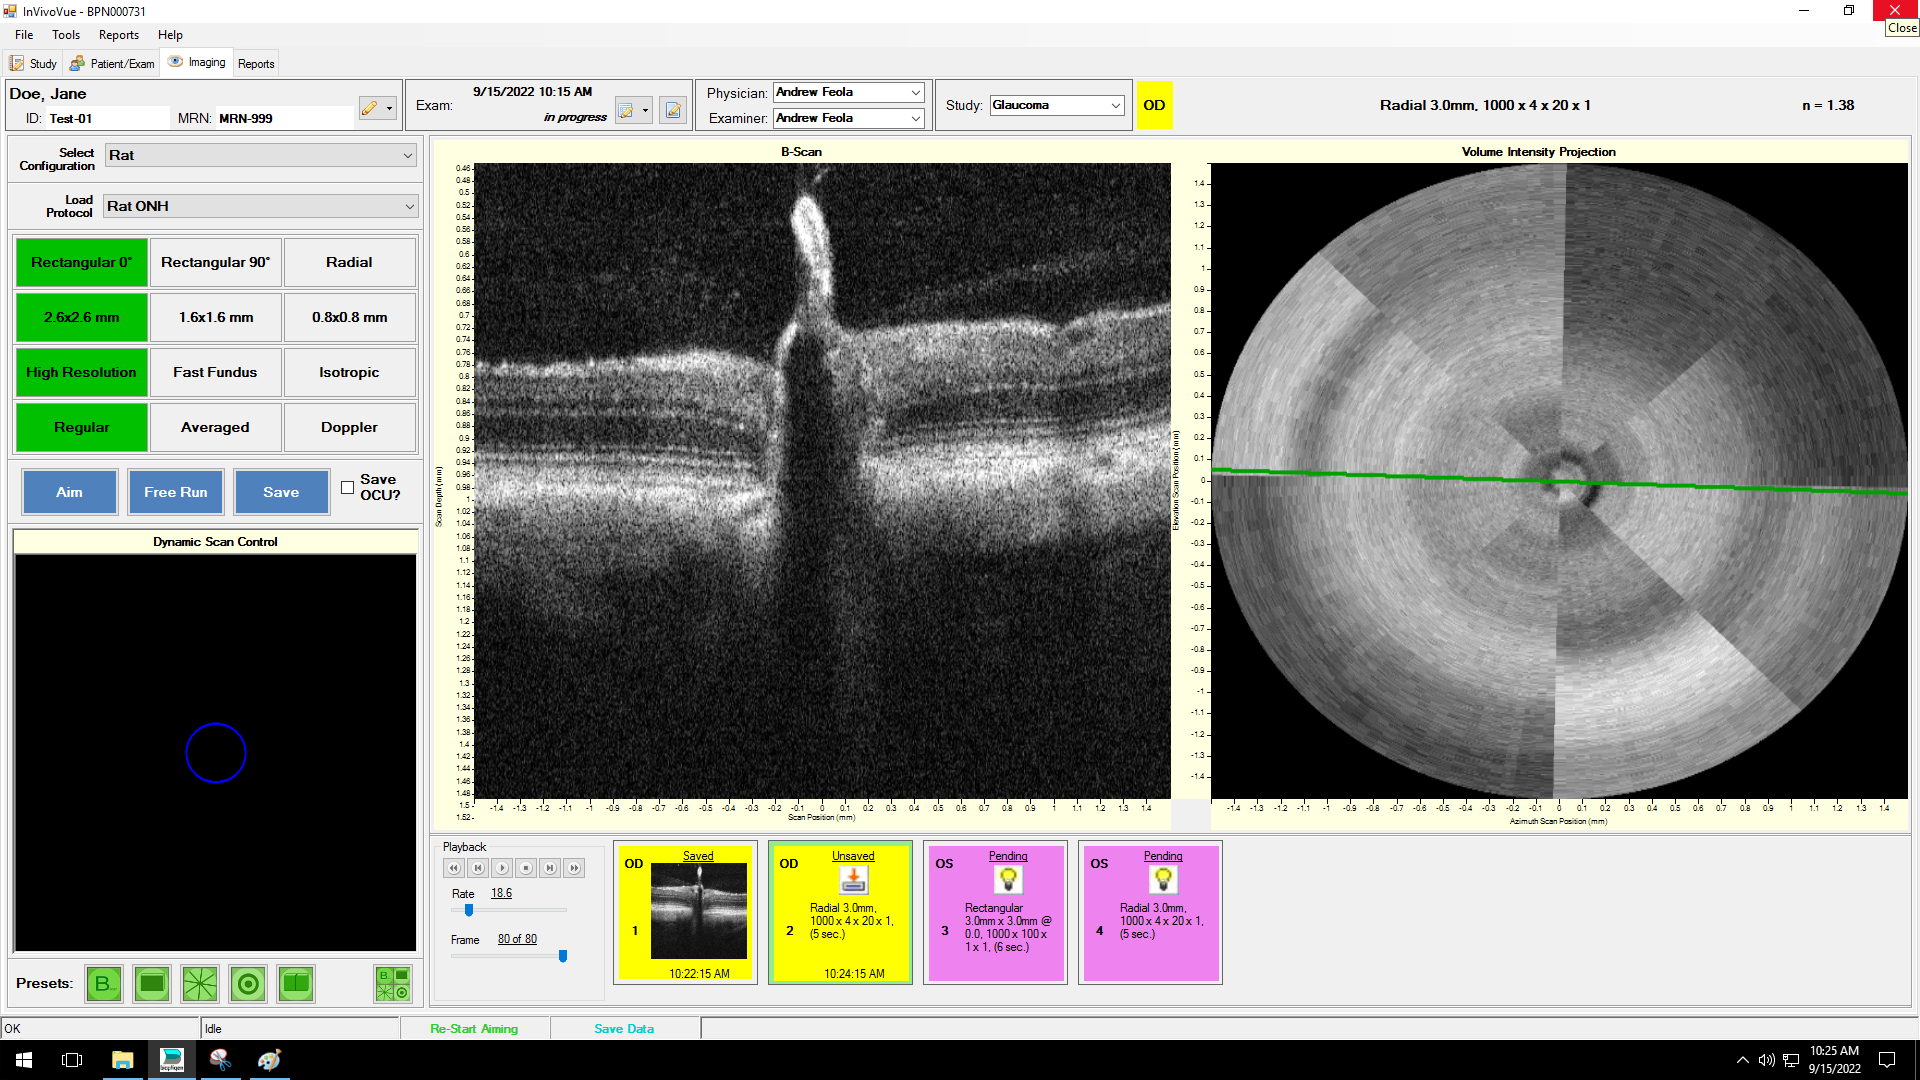Open the Tools menu
This screenshot has height=1080, width=1920.
click(66, 35)
